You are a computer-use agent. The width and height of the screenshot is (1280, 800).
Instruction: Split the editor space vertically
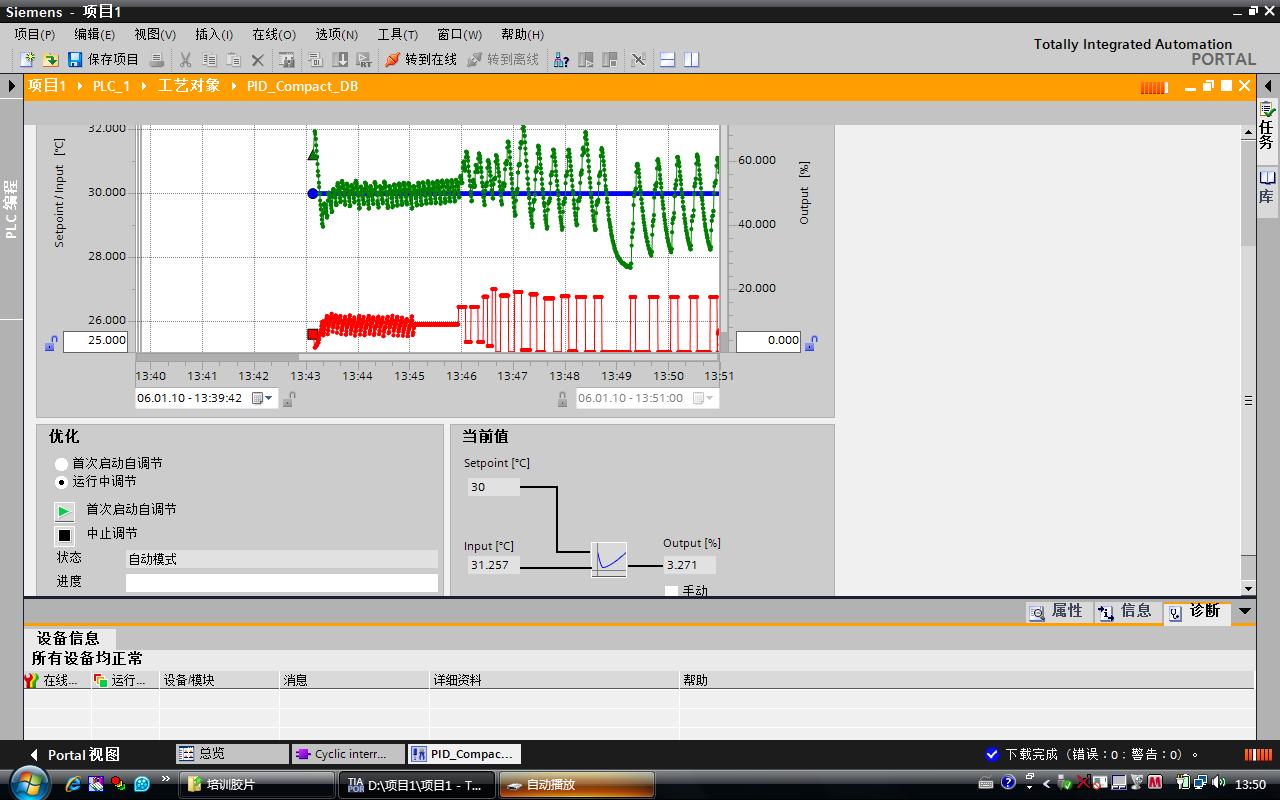point(691,60)
